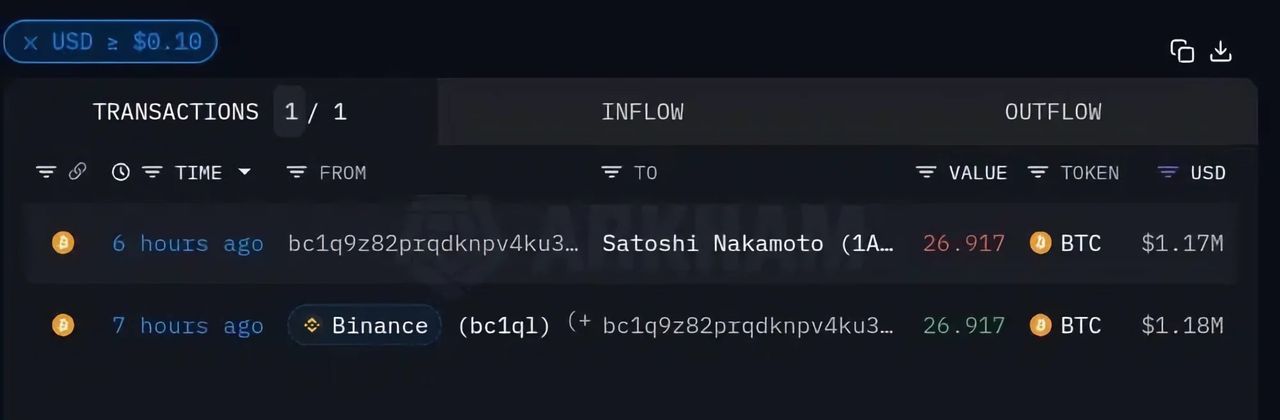Click the "6 hours ago" transaction time

(x=187, y=243)
